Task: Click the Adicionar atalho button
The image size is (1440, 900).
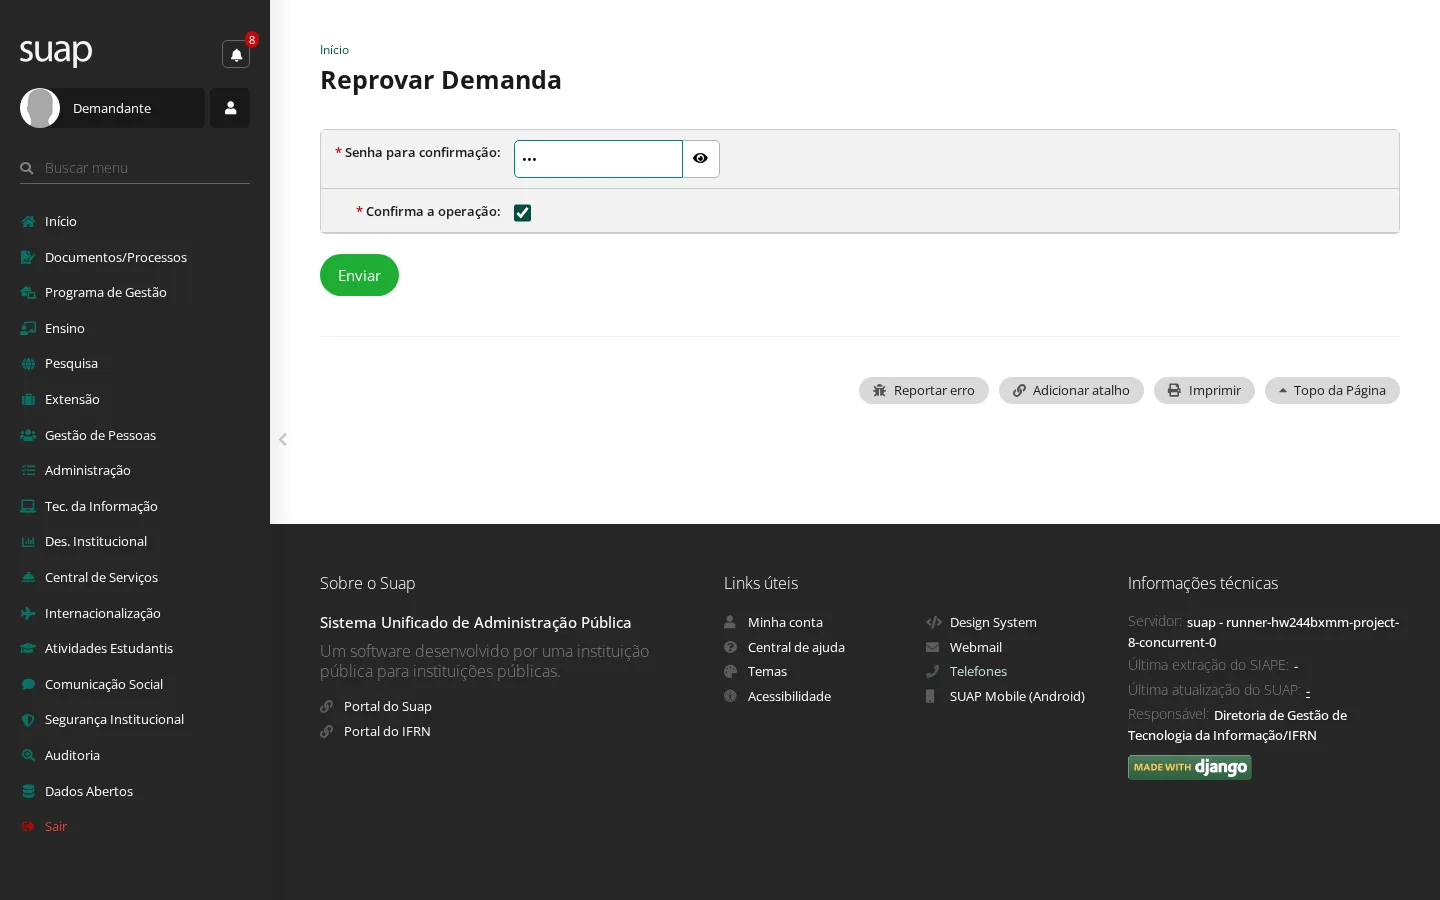Action: point(1071,390)
